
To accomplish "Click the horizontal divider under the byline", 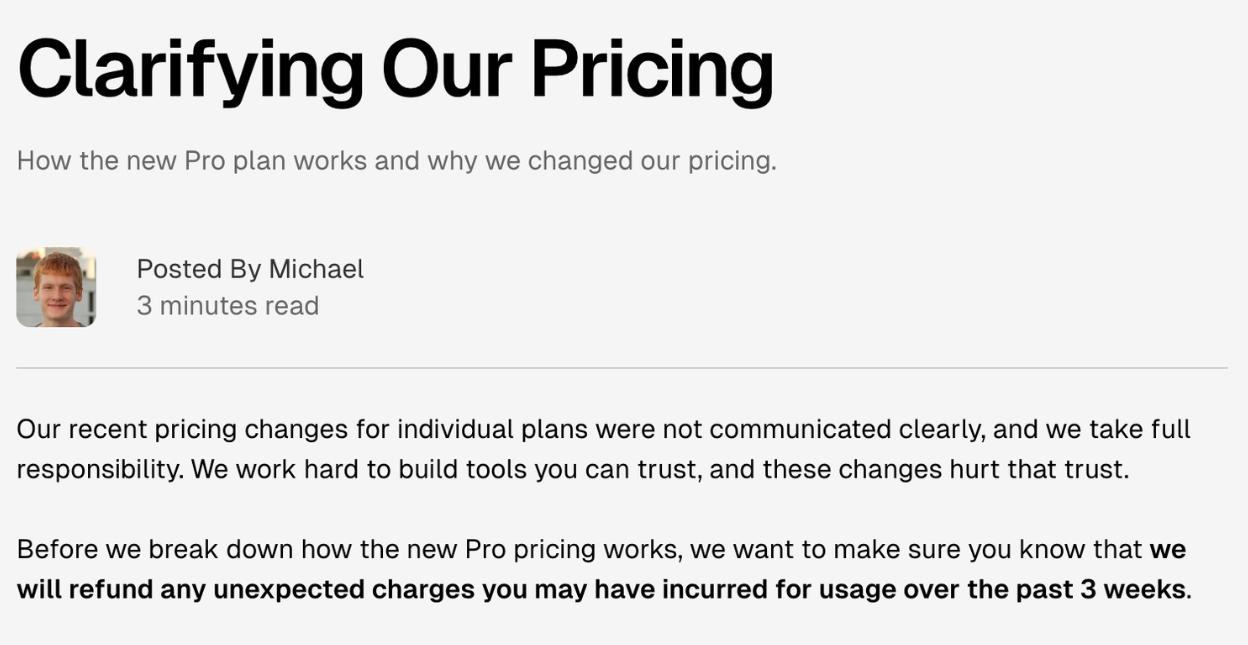I will click(622, 368).
